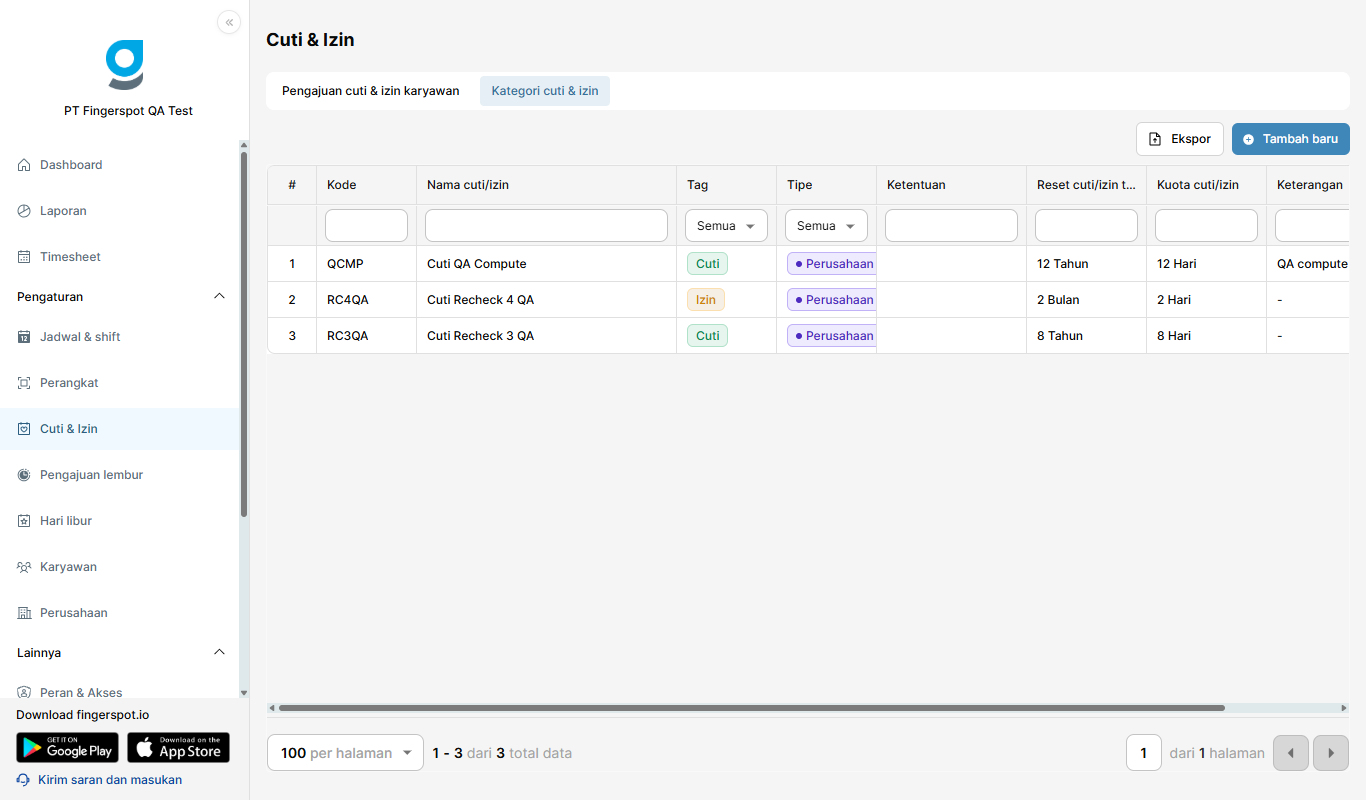Click the headset feedback icon
1366x800 pixels.
click(x=23, y=780)
